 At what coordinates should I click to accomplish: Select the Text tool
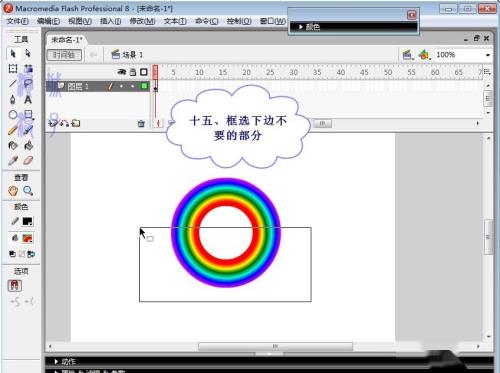click(x=28, y=99)
